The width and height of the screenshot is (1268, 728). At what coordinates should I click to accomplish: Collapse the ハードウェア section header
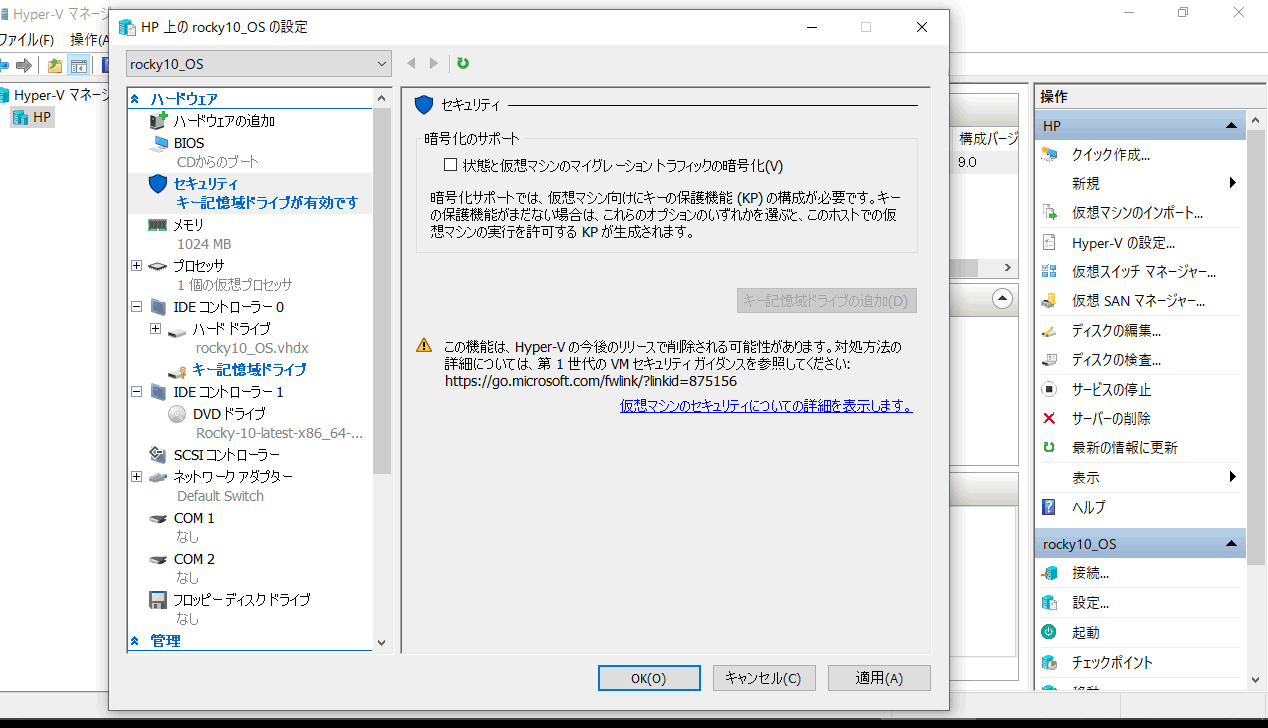pyautogui.click(x=135, y=99)
